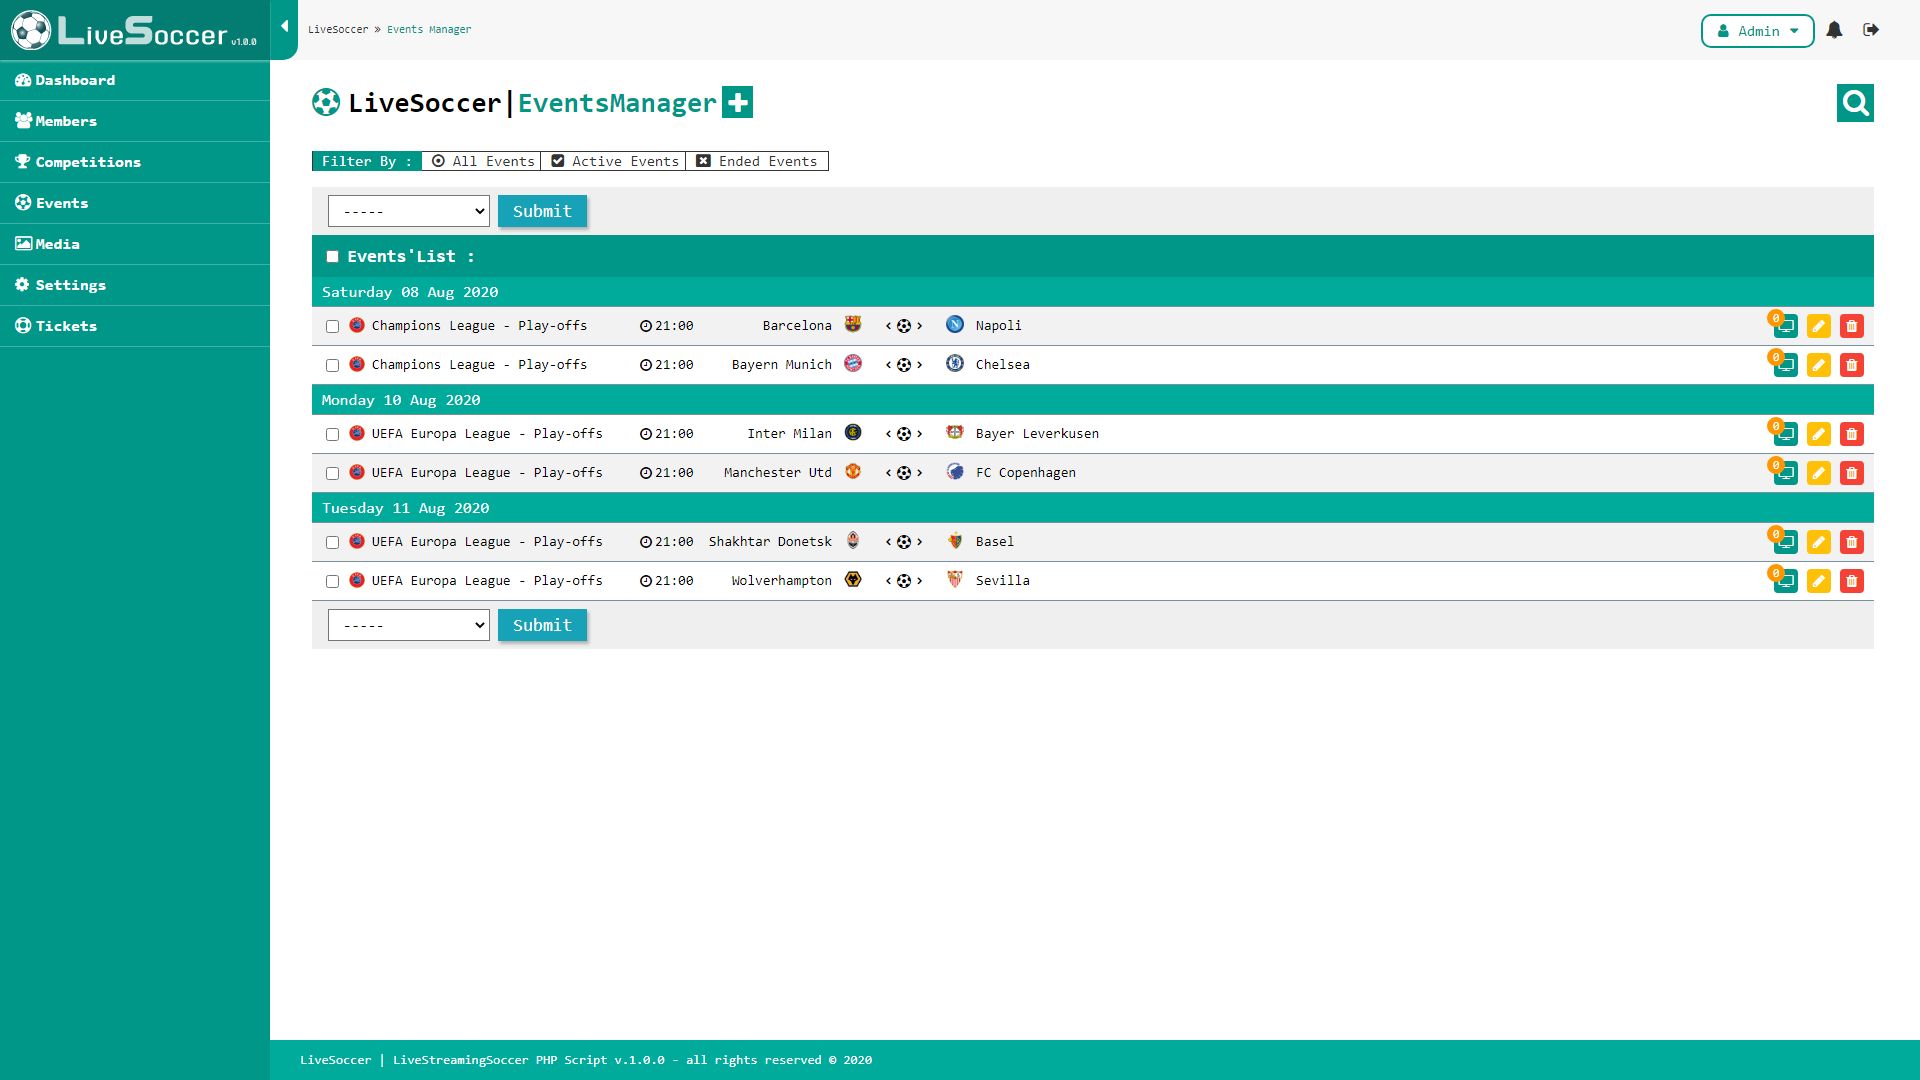Collapse the sidebar with arrow toggle

tap(285, 27)
